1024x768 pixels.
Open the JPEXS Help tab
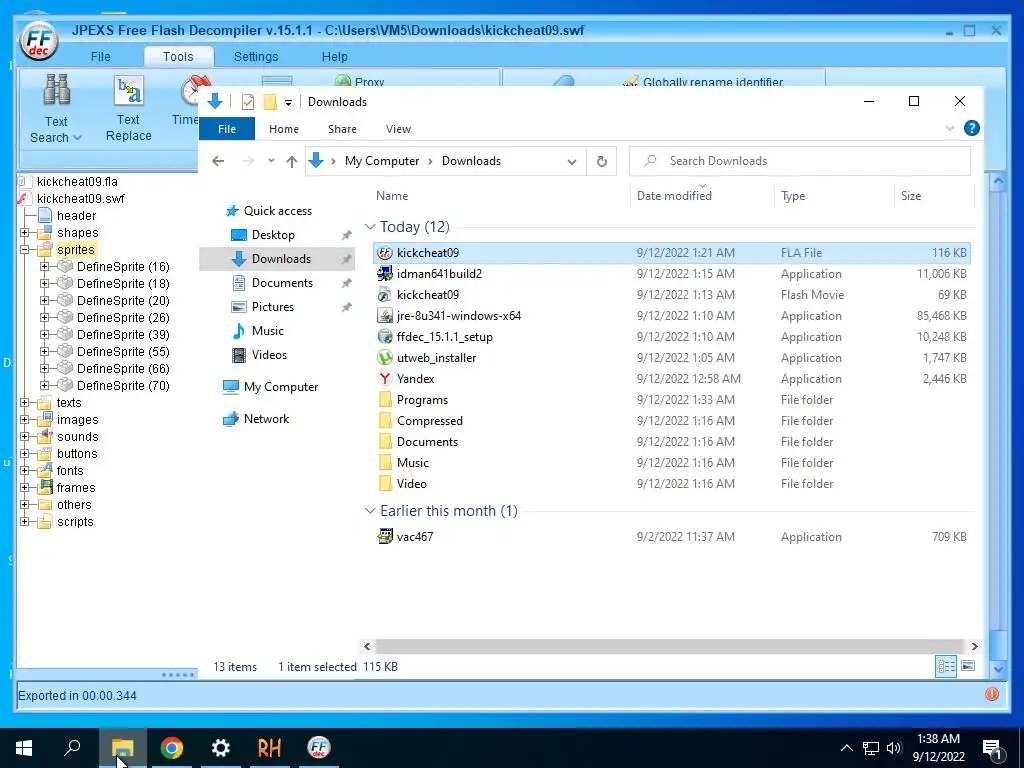click(334, 57)
